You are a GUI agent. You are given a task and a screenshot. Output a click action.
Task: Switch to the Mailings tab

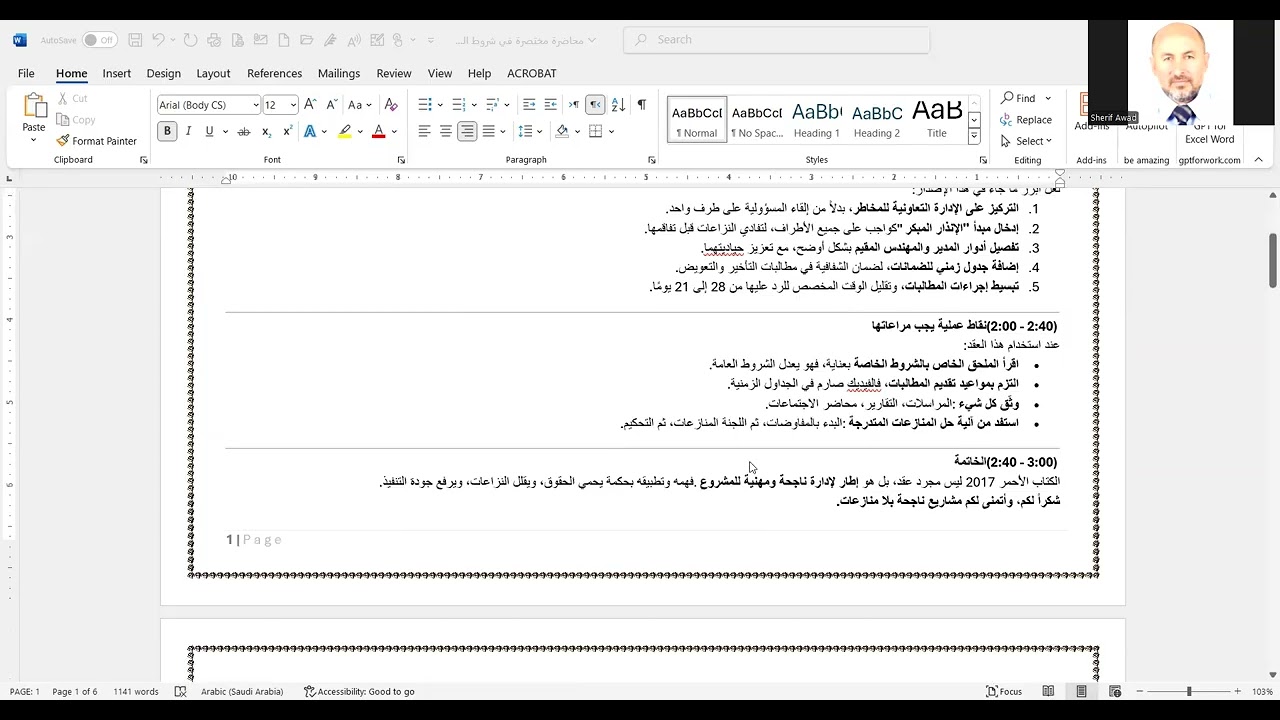coord(339,73)
